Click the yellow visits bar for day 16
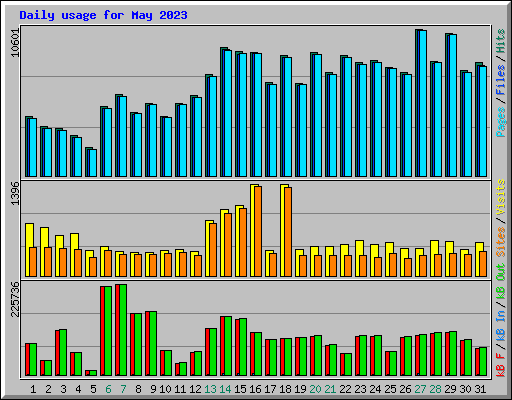The image size is (512, 400). coord(253,230)
